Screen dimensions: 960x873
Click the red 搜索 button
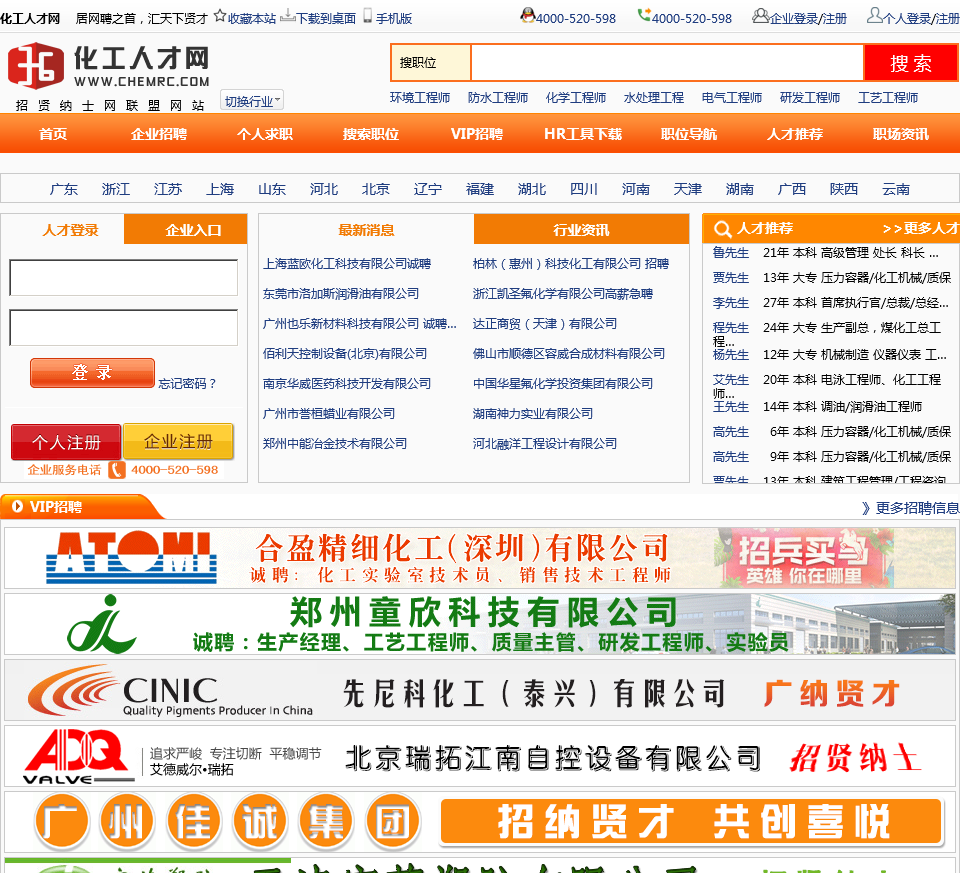point(910,62)
